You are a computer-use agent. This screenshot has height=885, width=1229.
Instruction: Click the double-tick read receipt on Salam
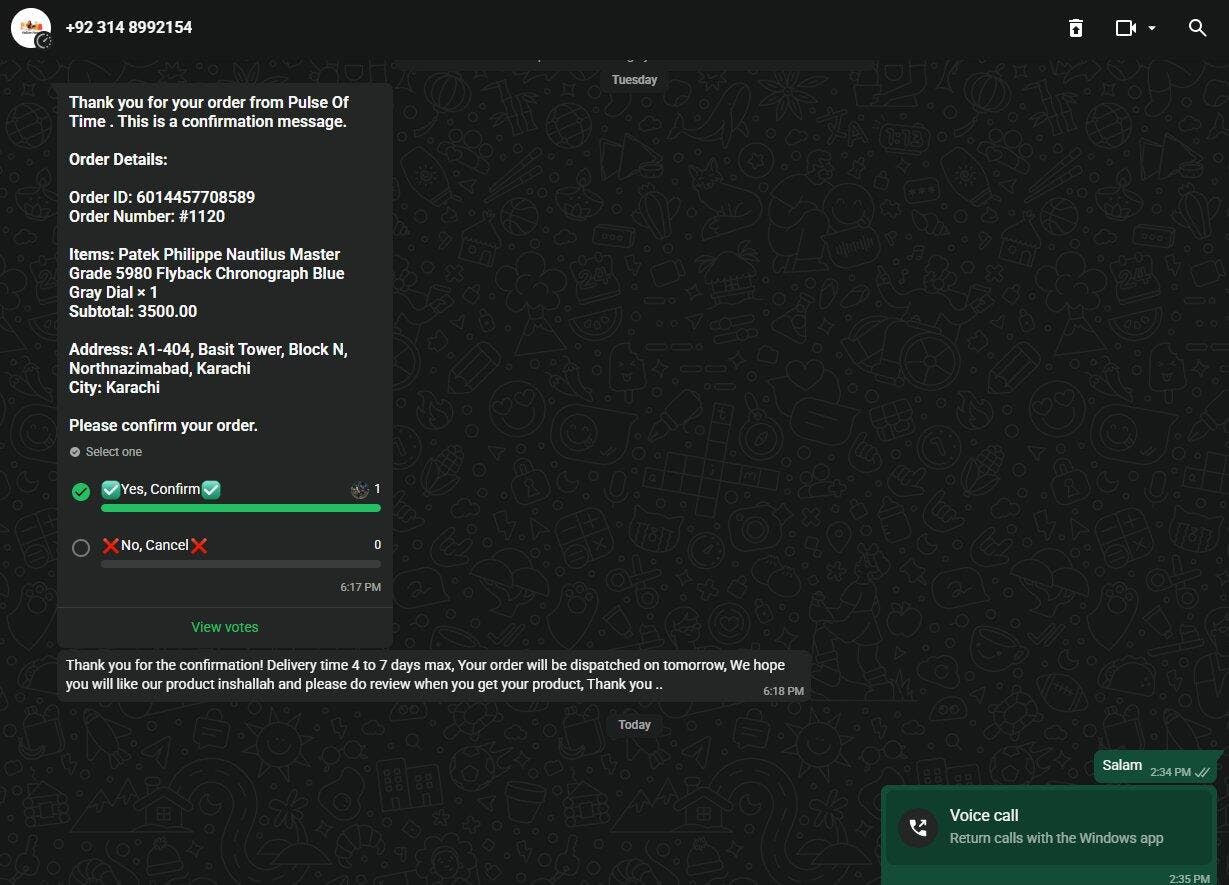click(1203, 773)
